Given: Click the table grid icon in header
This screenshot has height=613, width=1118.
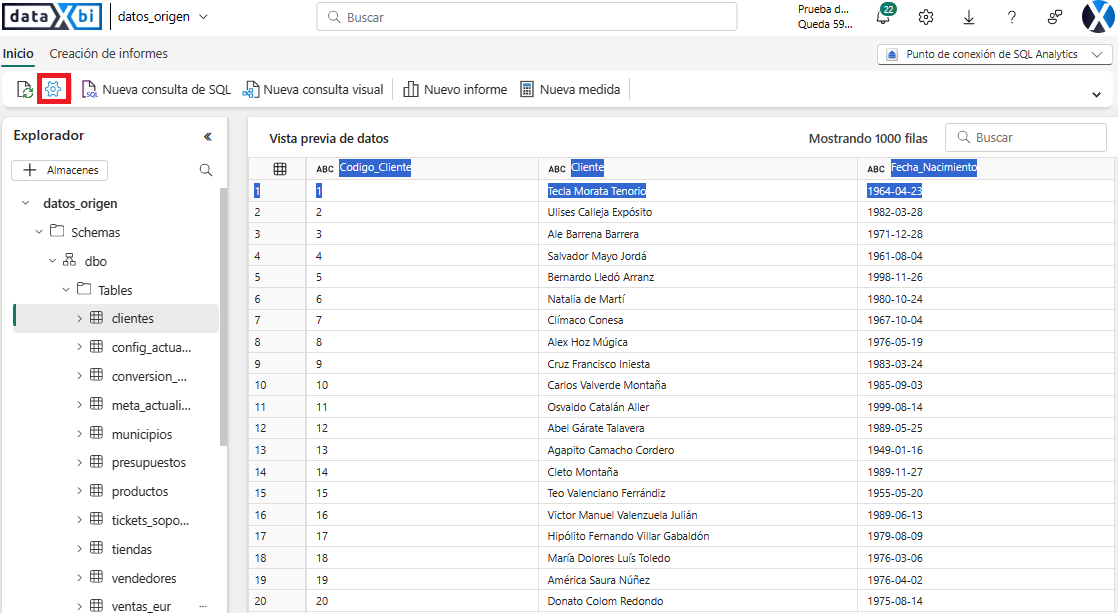Looking at the screenshot, I should pyautogui.click(x=280, y=168).
